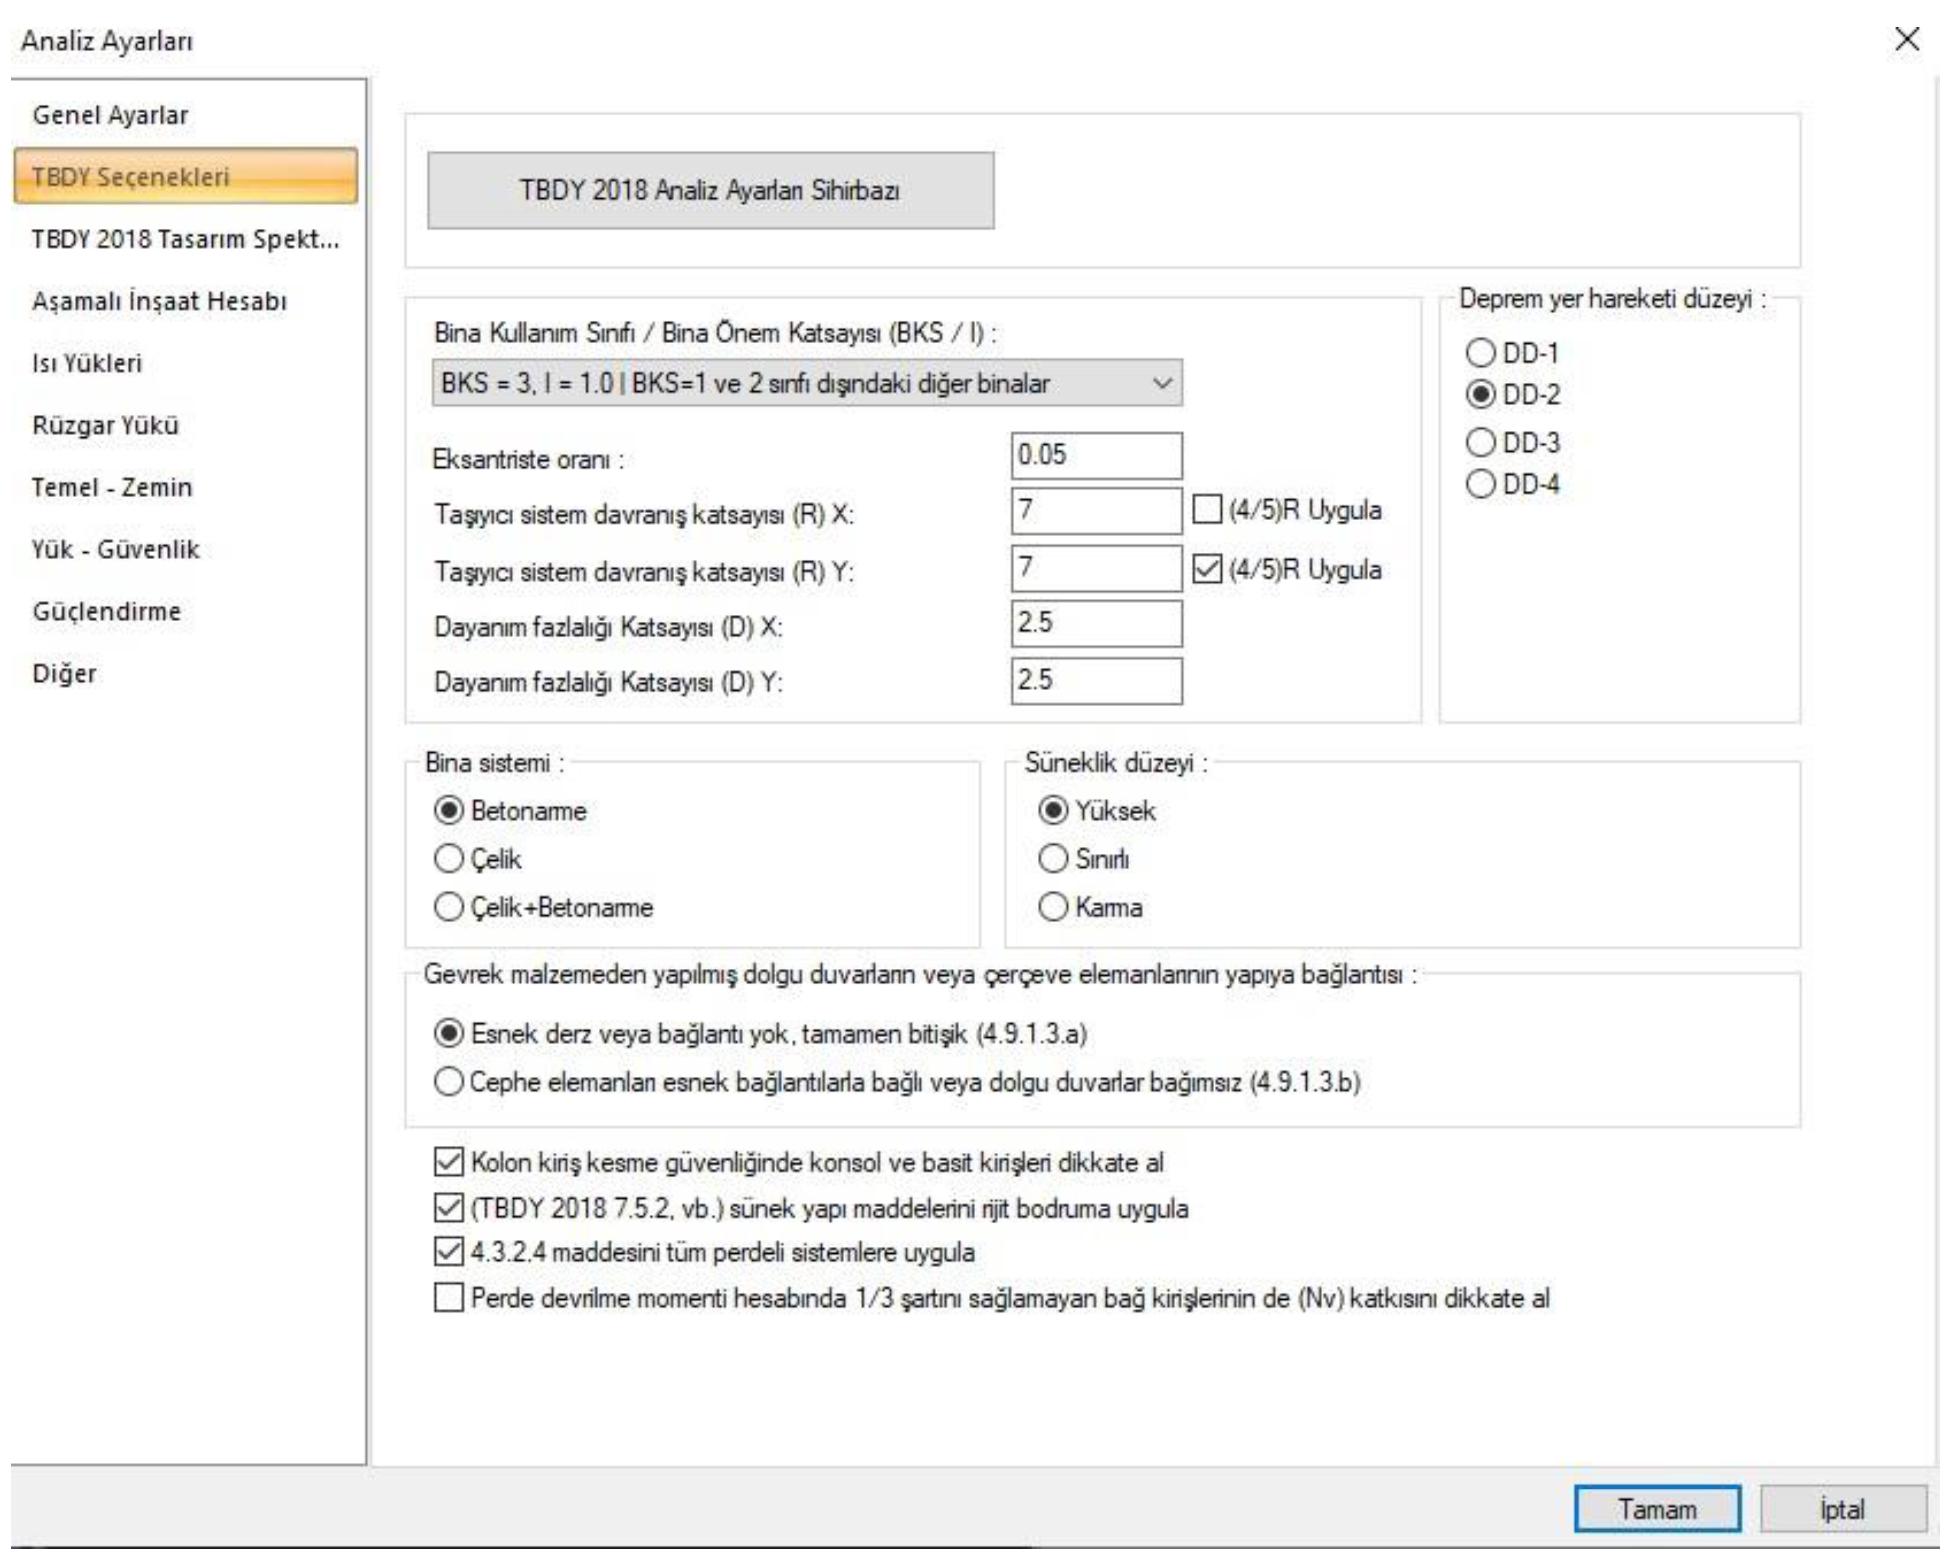Enable (4/5)R Uygula for R X
Screen dimensions: 1952x1560
(1207, 510)
